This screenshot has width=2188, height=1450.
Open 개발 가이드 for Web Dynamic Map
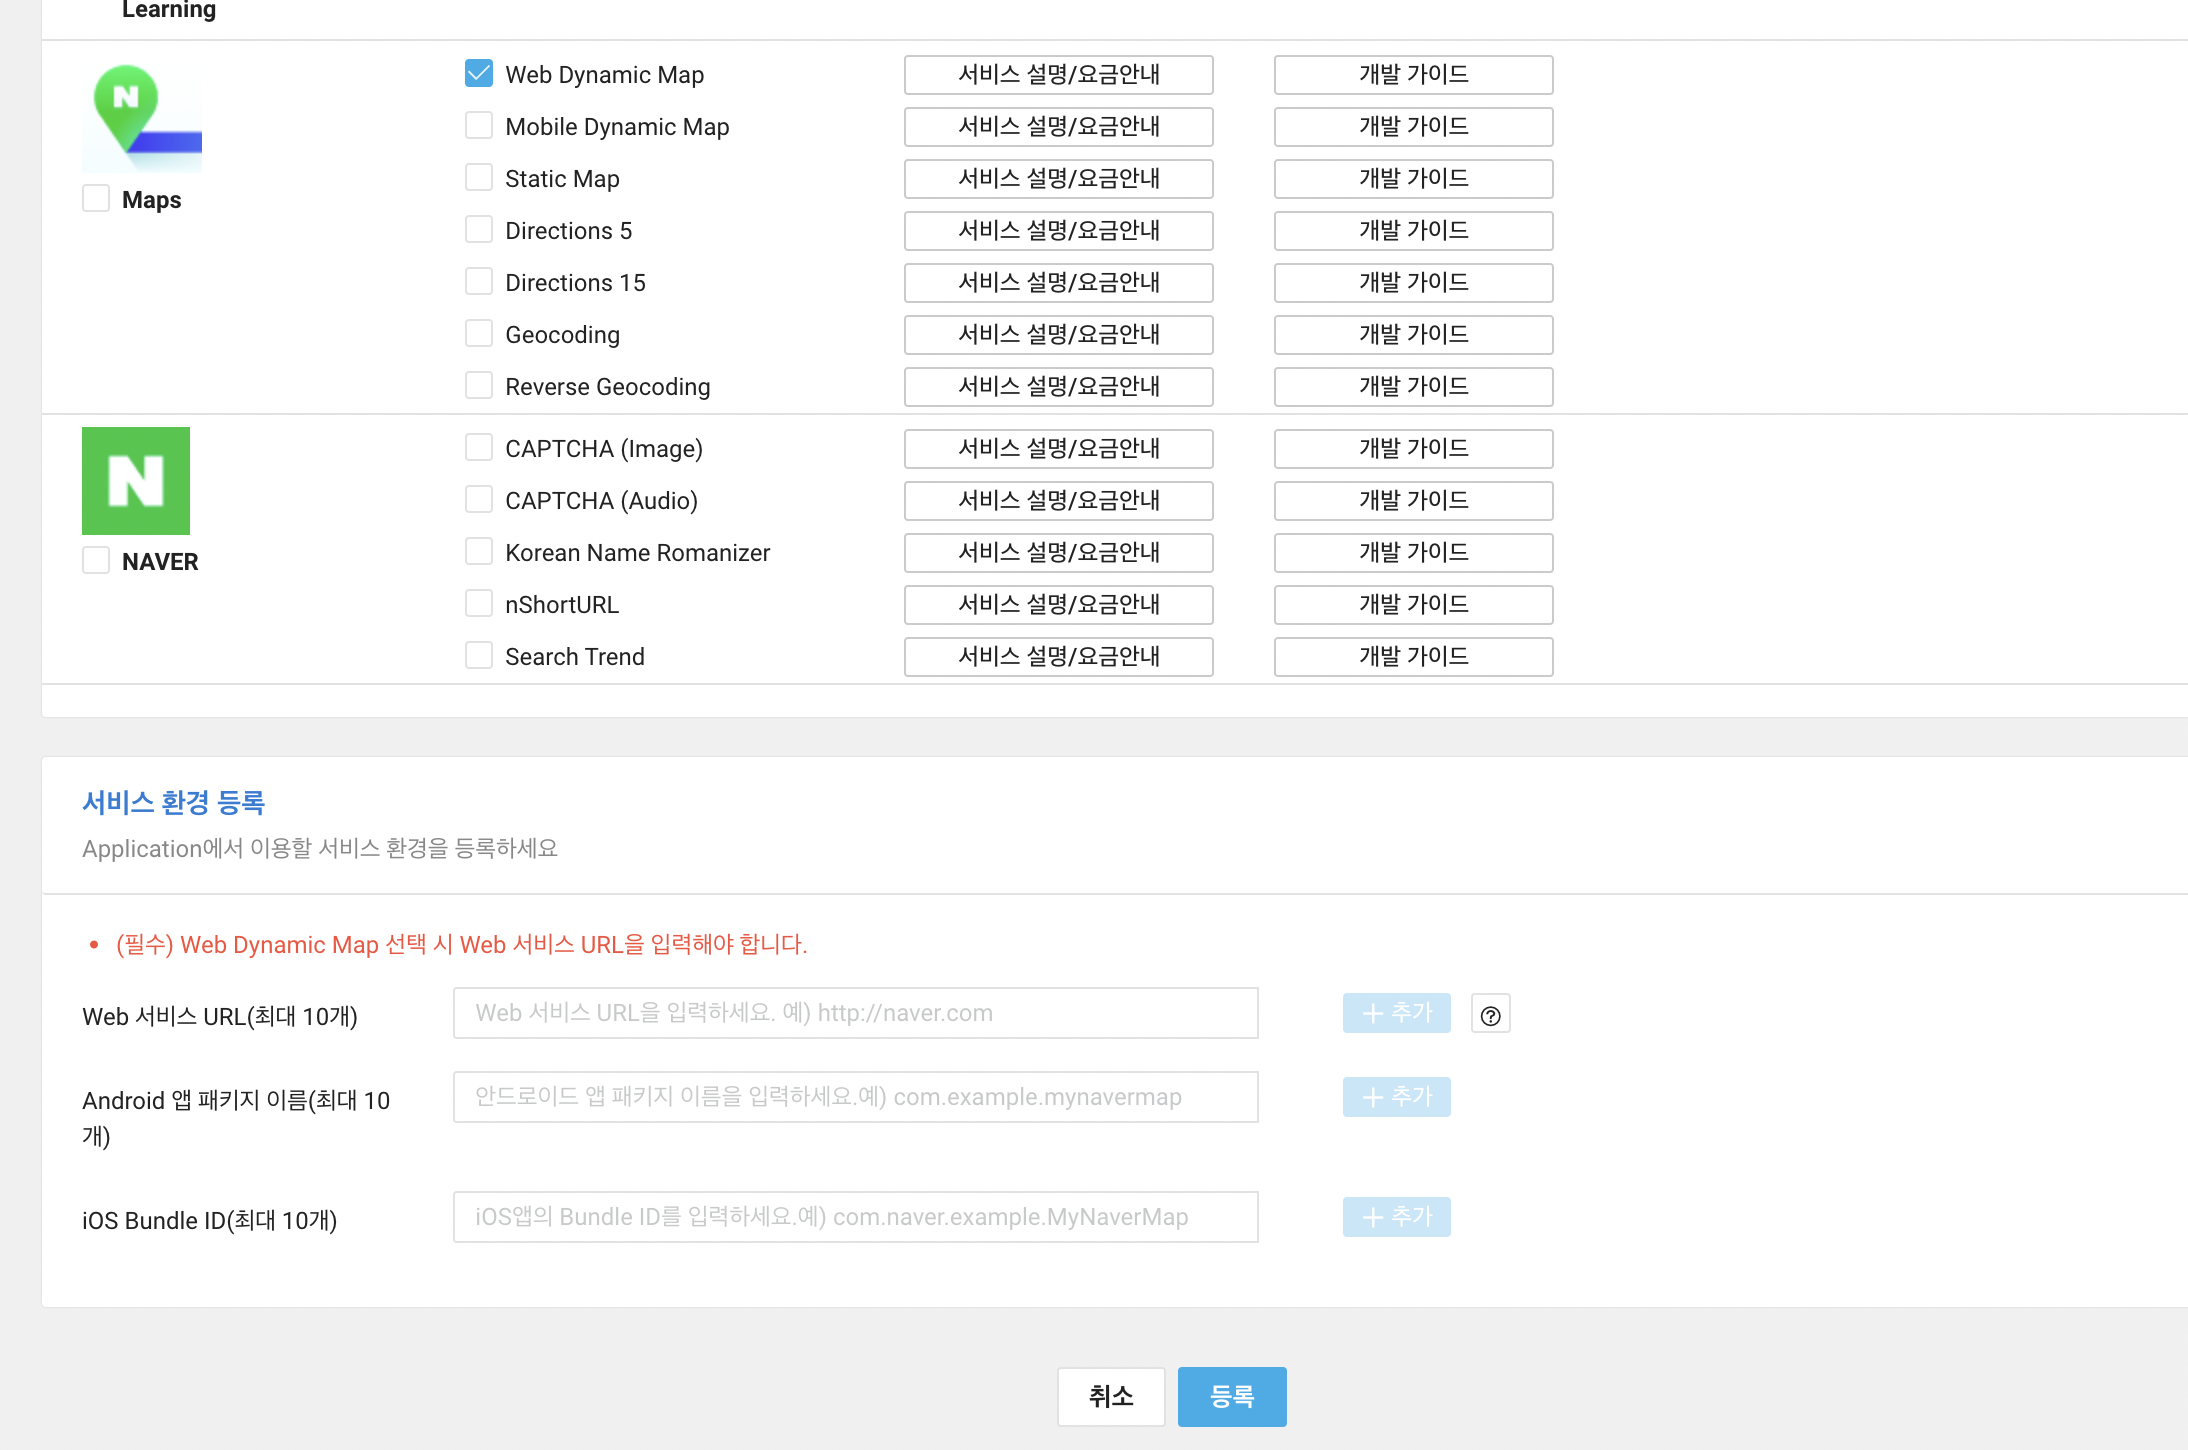tap(1414, 75)
